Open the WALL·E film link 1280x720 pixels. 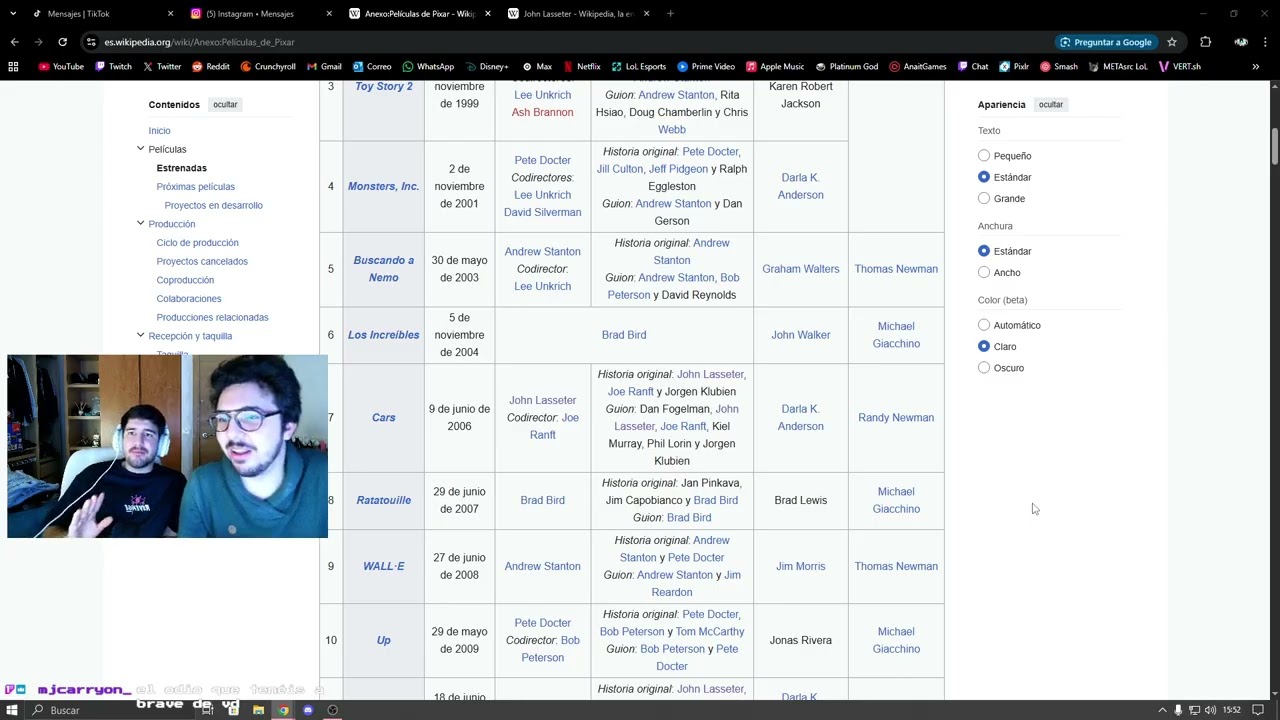pyautogui.click(x=384, y=566)
